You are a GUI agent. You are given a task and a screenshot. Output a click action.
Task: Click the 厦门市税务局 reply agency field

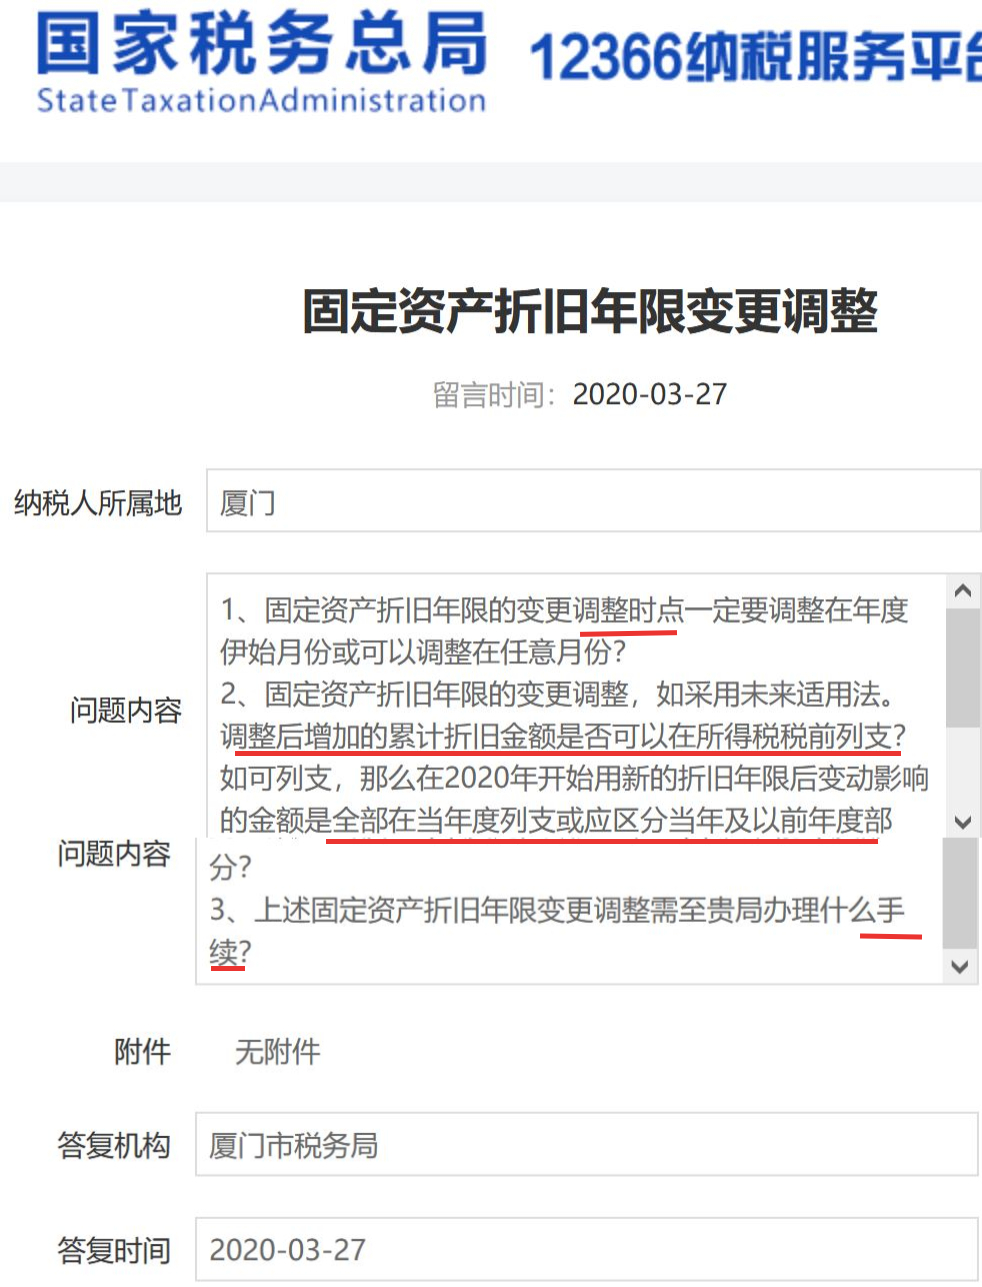coord(590,1146)
